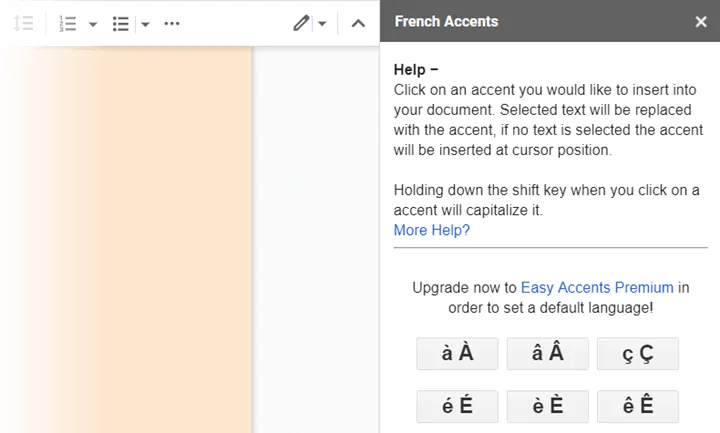Insert the à À grave accent

coord(457,354)
